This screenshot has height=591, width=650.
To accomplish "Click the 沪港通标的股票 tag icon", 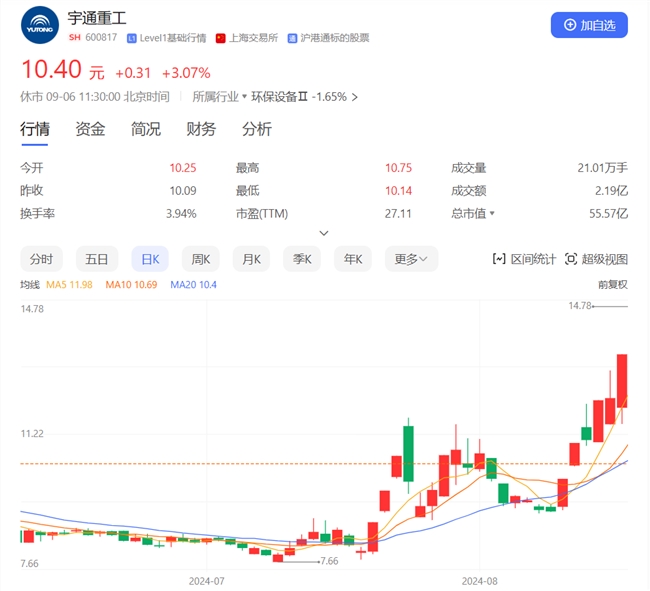I will click(292, 39).
